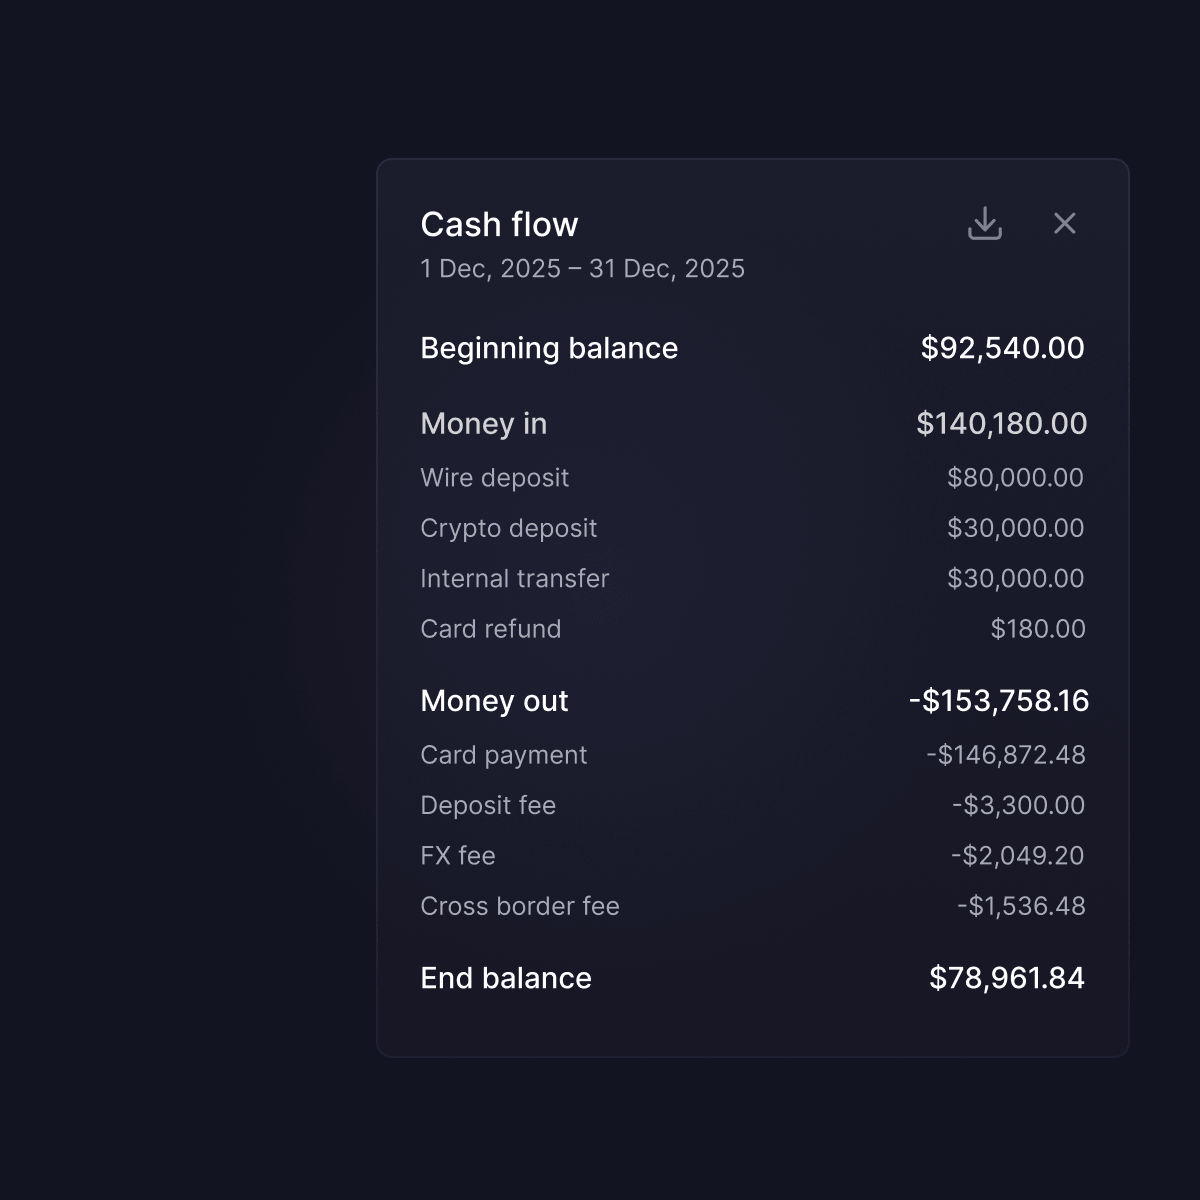Select the date range 1 Dec – 31 Dec, 2025
The width and height of the screenshot is (1200, 1200).
pos(582,269)
